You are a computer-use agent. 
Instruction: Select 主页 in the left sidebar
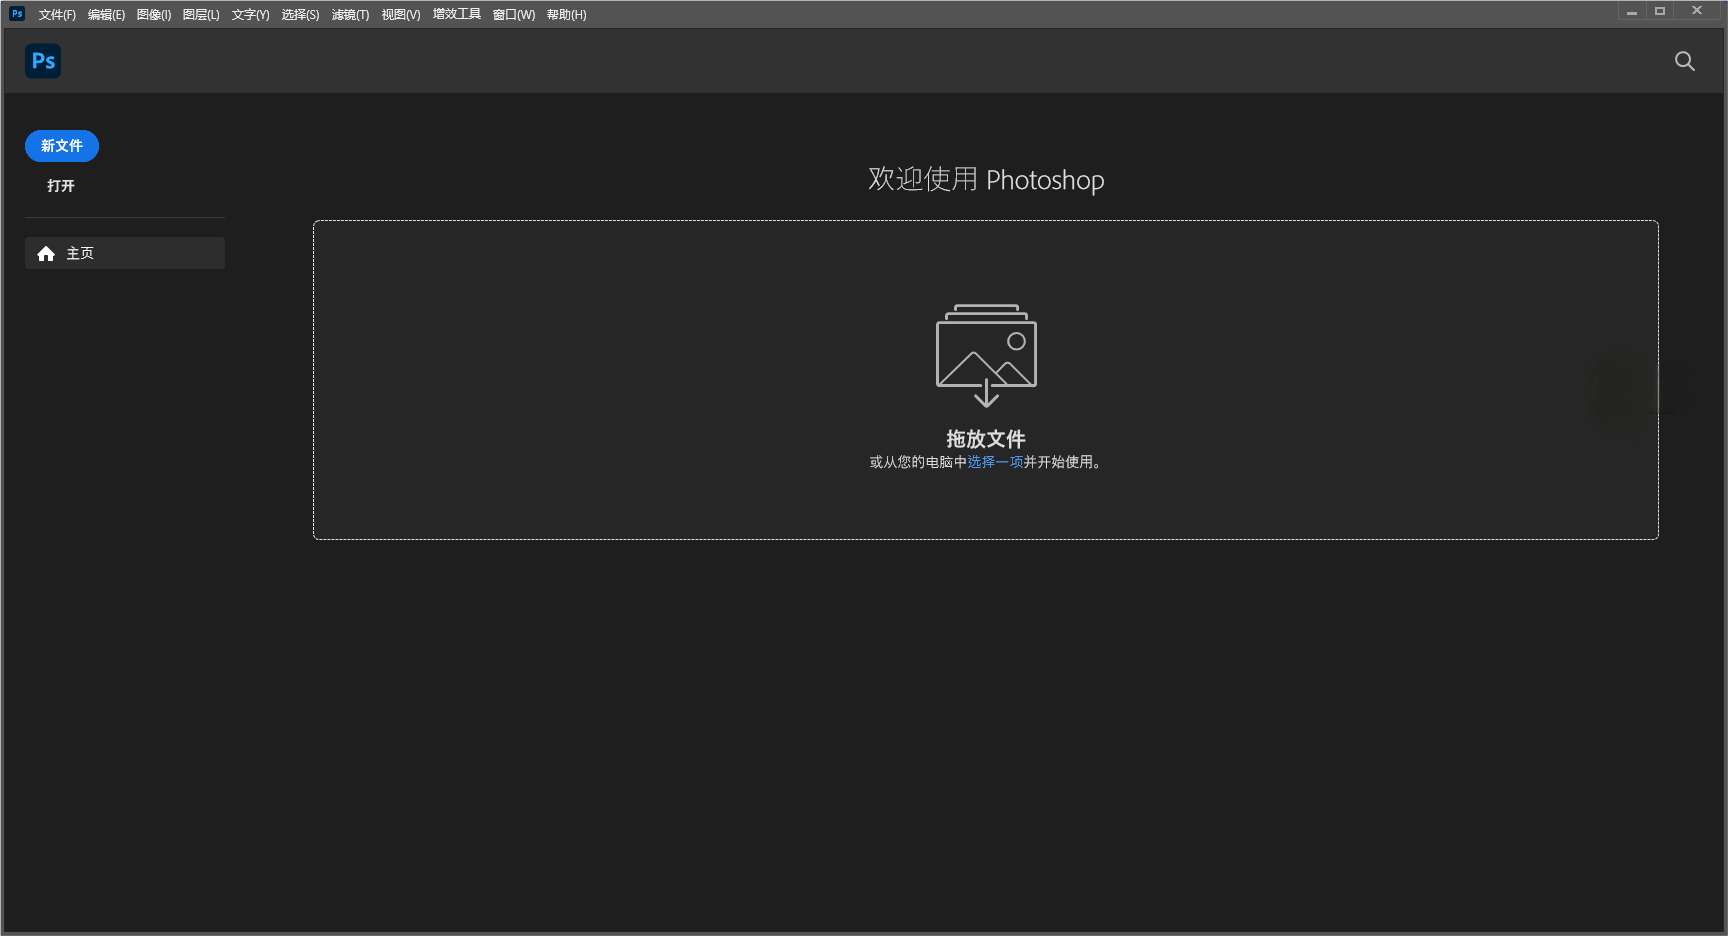[x=80, y=253]
